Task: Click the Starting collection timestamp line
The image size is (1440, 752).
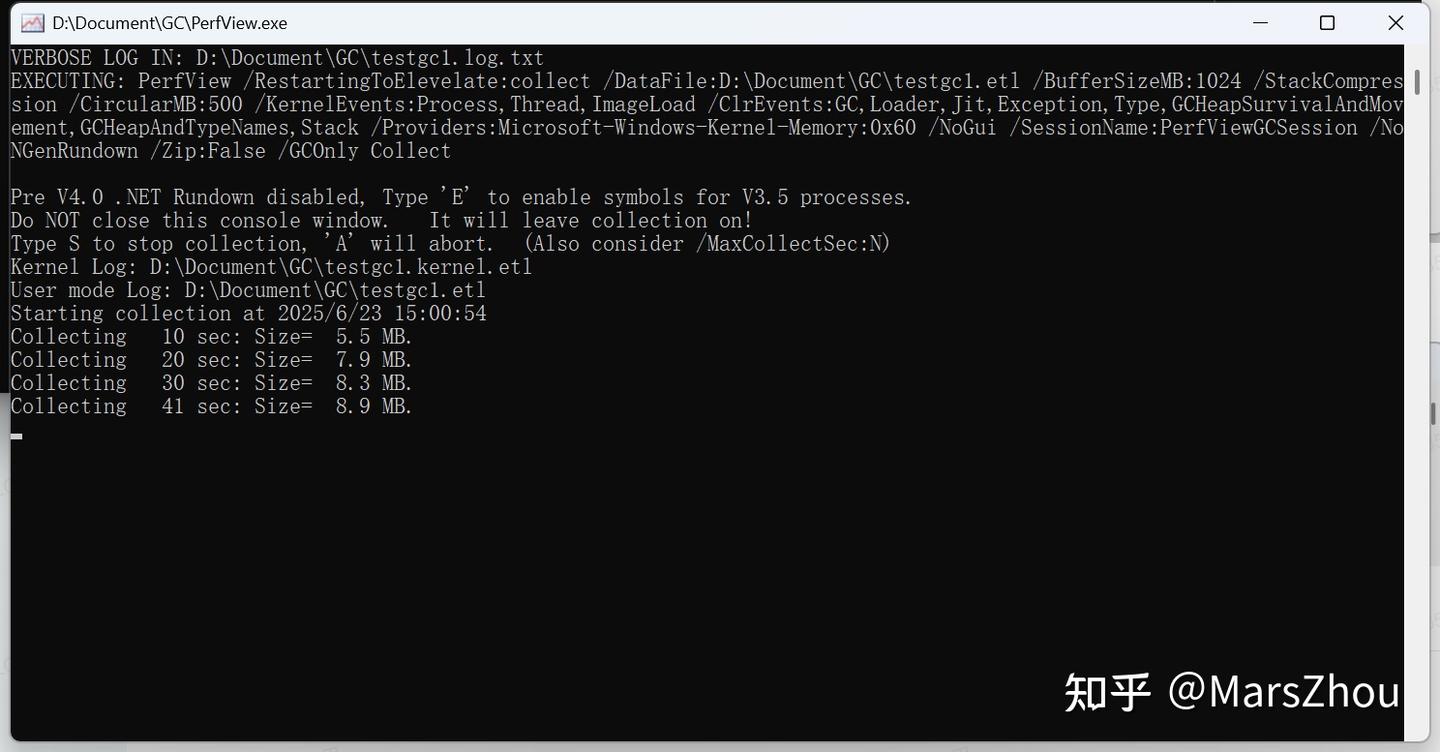Action: 248,313
